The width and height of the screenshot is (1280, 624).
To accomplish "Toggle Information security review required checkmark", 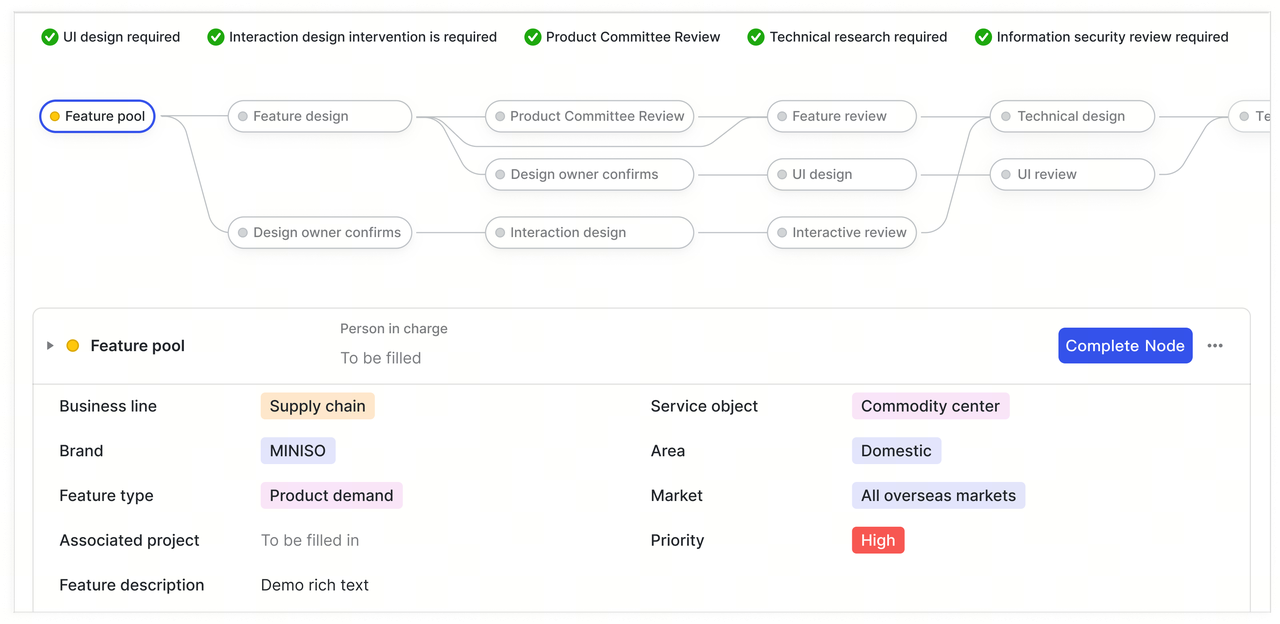I will 983,37.
